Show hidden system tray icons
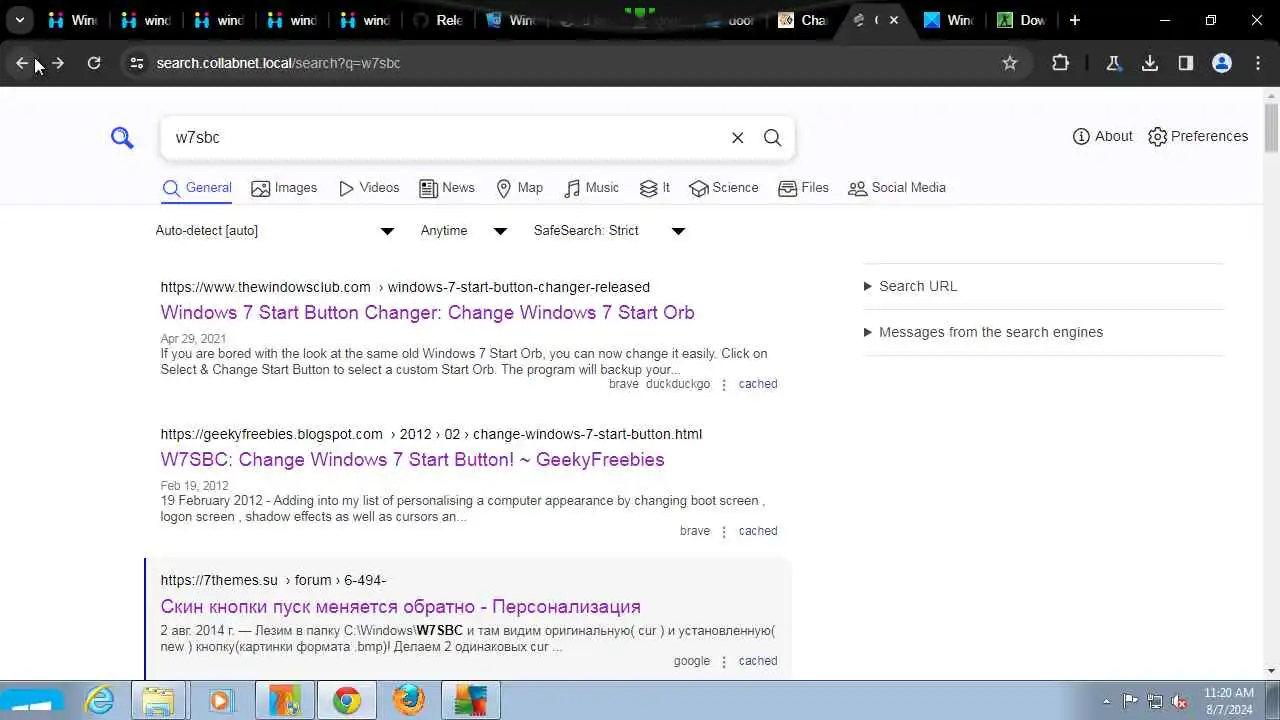Image resolution: width=1280 pixels, height=720 pixels. click(x=1106, y=701)
